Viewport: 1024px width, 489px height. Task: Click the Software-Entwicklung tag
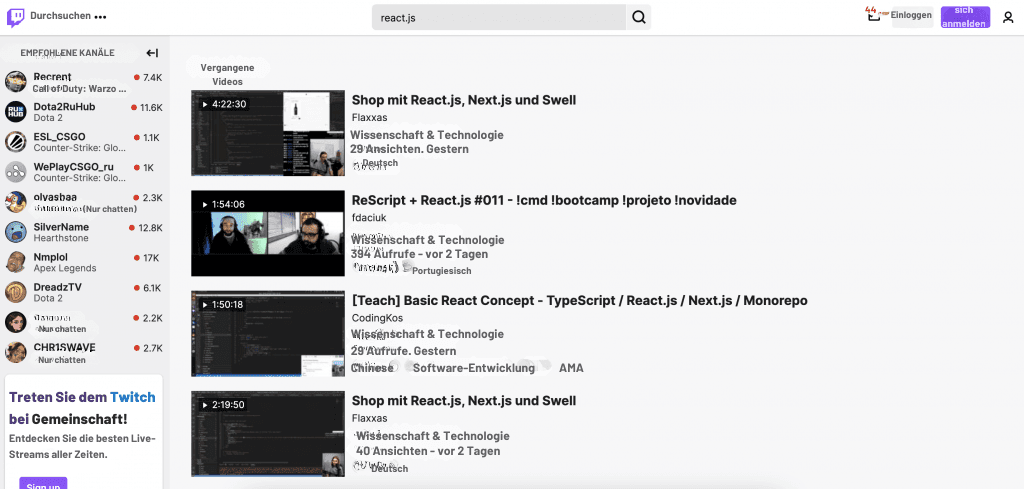[474, 368]
